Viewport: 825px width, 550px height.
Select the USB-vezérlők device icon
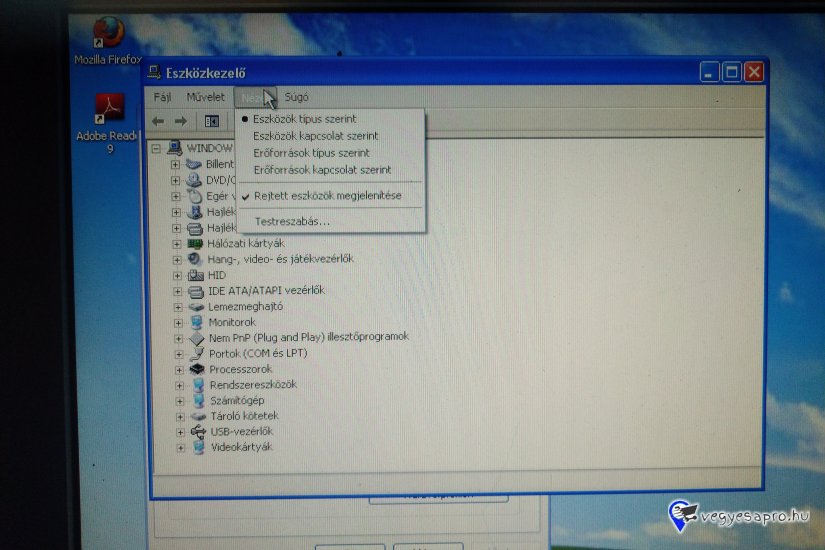pyautogui.click(x=197, y=431)
